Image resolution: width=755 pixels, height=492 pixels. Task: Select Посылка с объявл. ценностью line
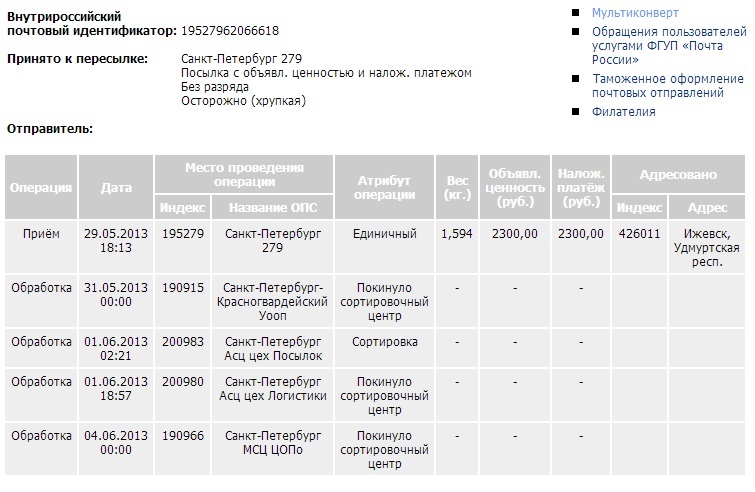pos(326,73)
